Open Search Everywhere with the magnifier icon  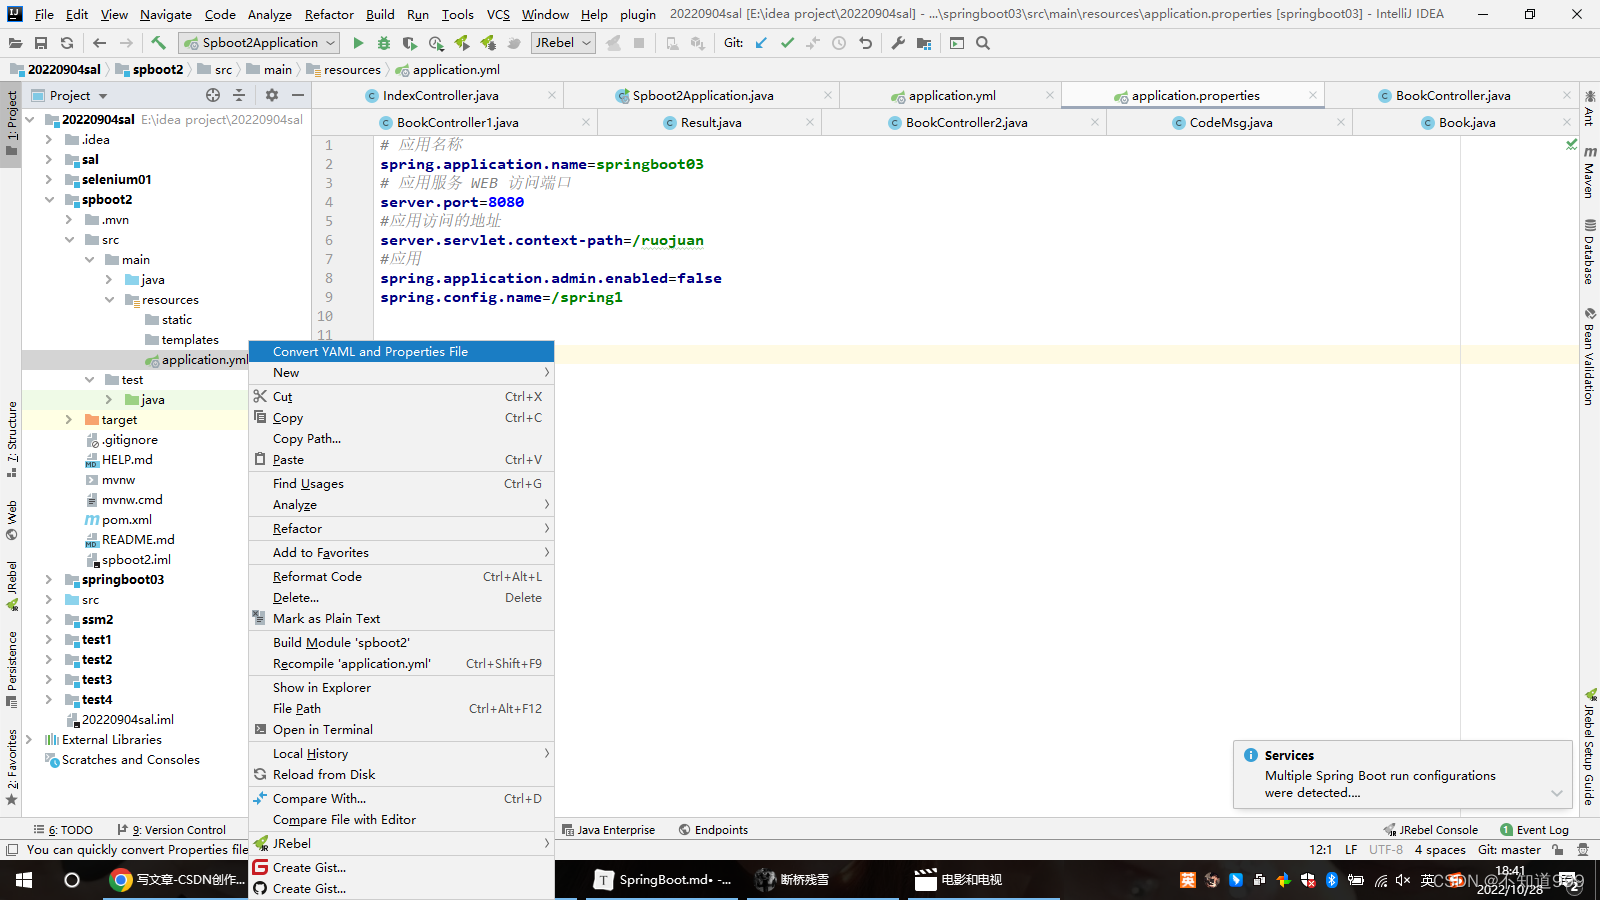[983, 43]
